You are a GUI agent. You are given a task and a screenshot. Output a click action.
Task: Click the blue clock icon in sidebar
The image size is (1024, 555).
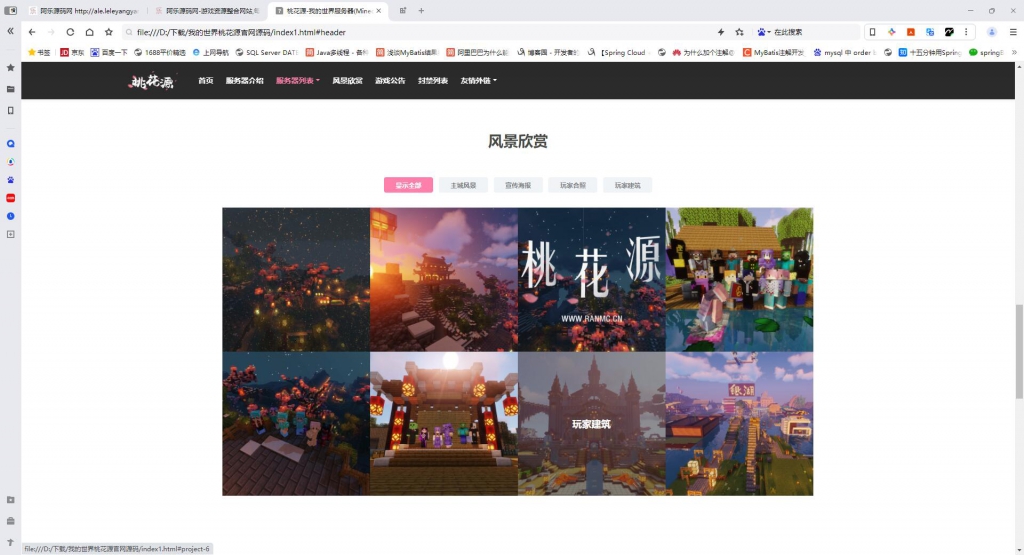coord(10,216)
